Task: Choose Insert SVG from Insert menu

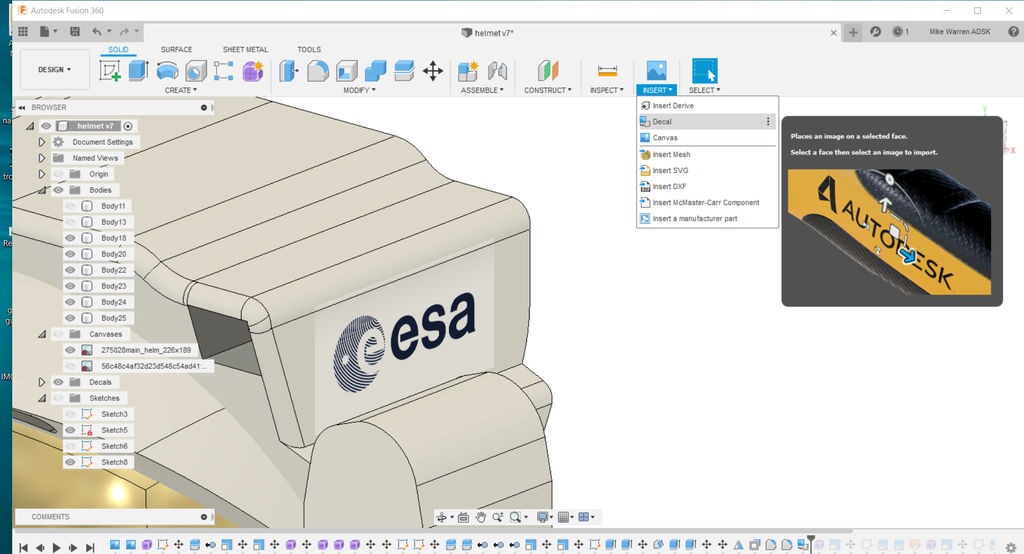Action: coord(670,171)
